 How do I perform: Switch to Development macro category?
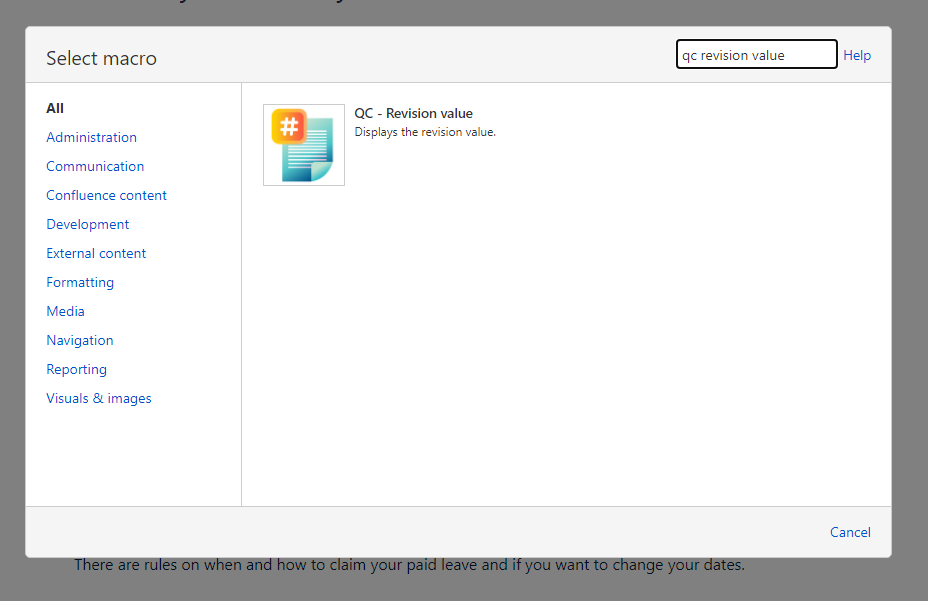click(x=88, y=224)
